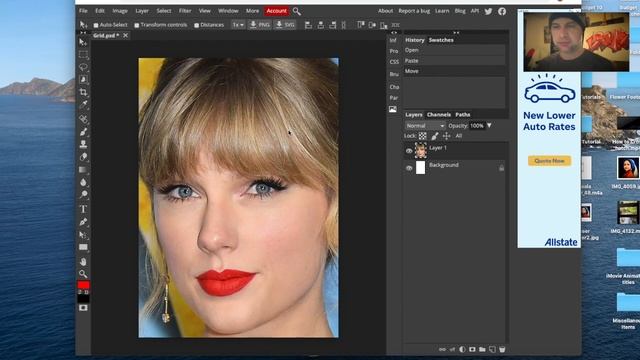Open the Filter menu

(185, 11)
